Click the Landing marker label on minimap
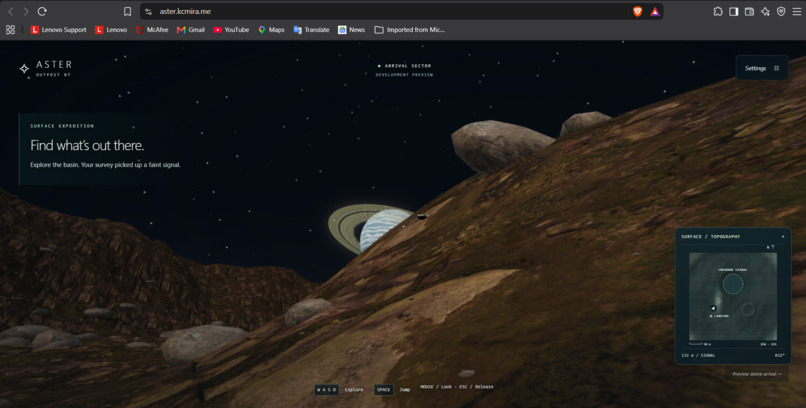Screen dimensions: 806x408 pos(719,316)
